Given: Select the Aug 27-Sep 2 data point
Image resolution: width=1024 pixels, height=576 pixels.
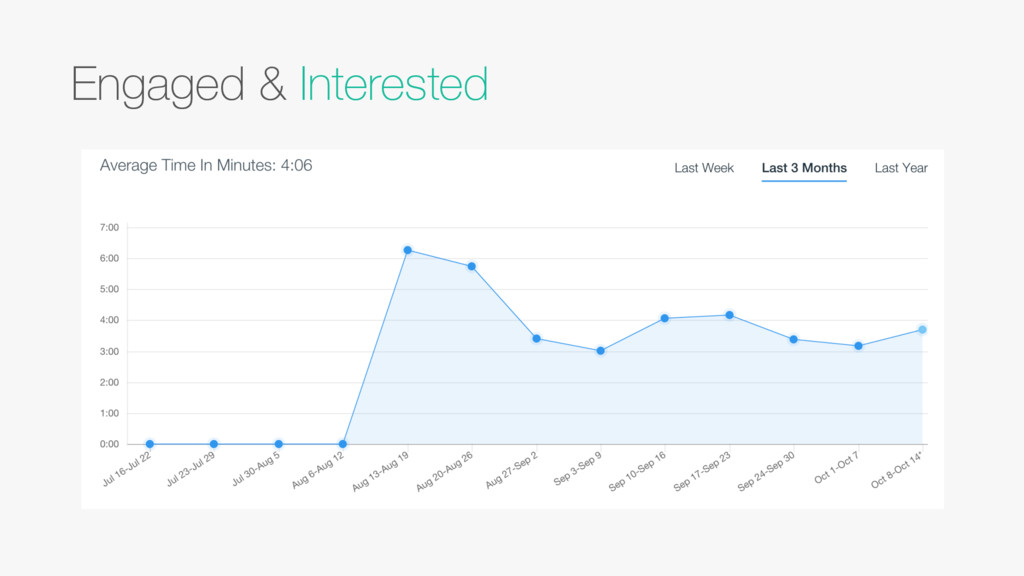Looking at the screenshot, I should (x=537, y=339).
